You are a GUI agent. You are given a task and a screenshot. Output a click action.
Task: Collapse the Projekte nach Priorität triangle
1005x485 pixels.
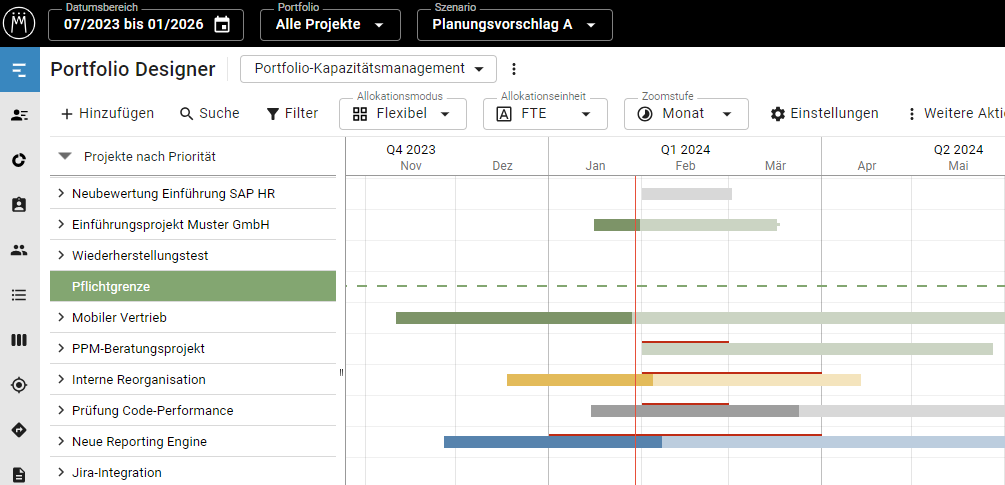coord(64,156)
